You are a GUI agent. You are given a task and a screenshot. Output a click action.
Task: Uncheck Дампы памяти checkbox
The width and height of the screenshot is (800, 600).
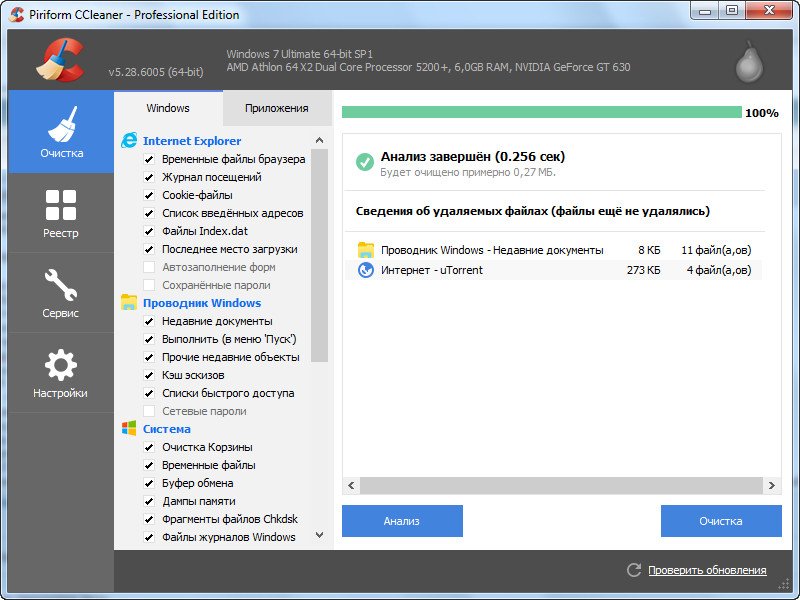click(149, 501)
